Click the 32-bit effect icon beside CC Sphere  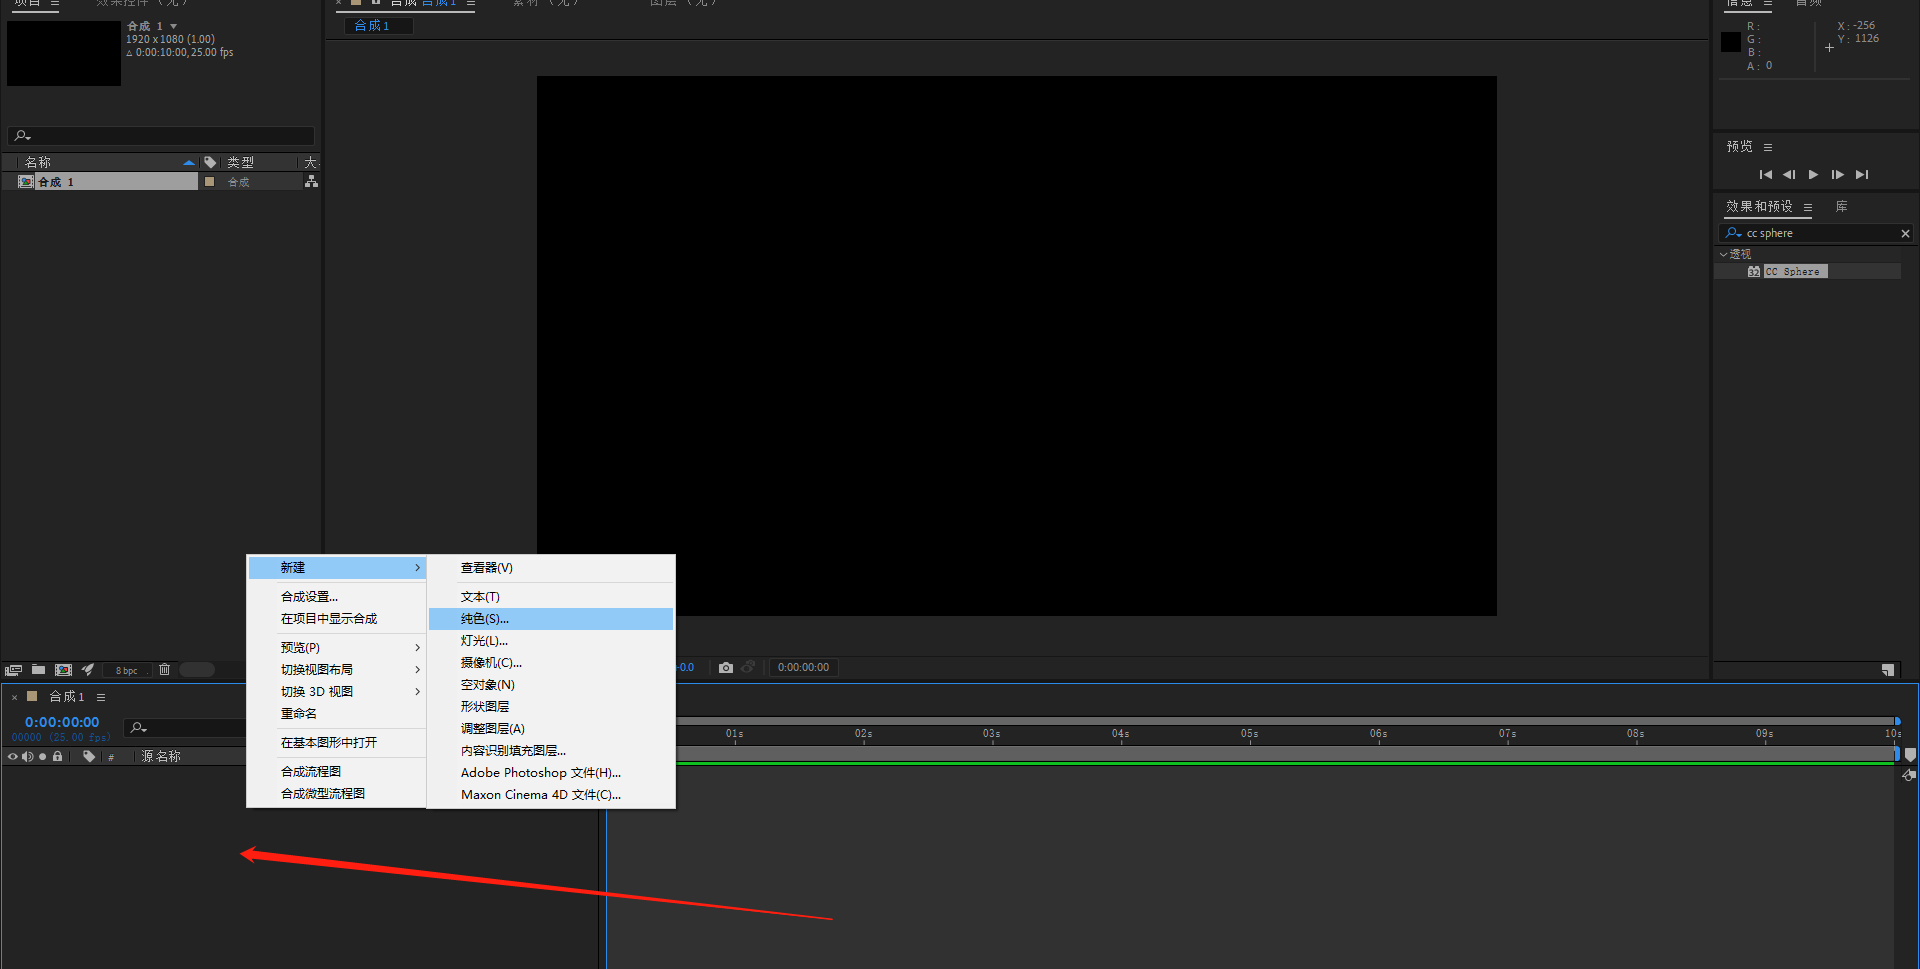[x=1753, y=271]
